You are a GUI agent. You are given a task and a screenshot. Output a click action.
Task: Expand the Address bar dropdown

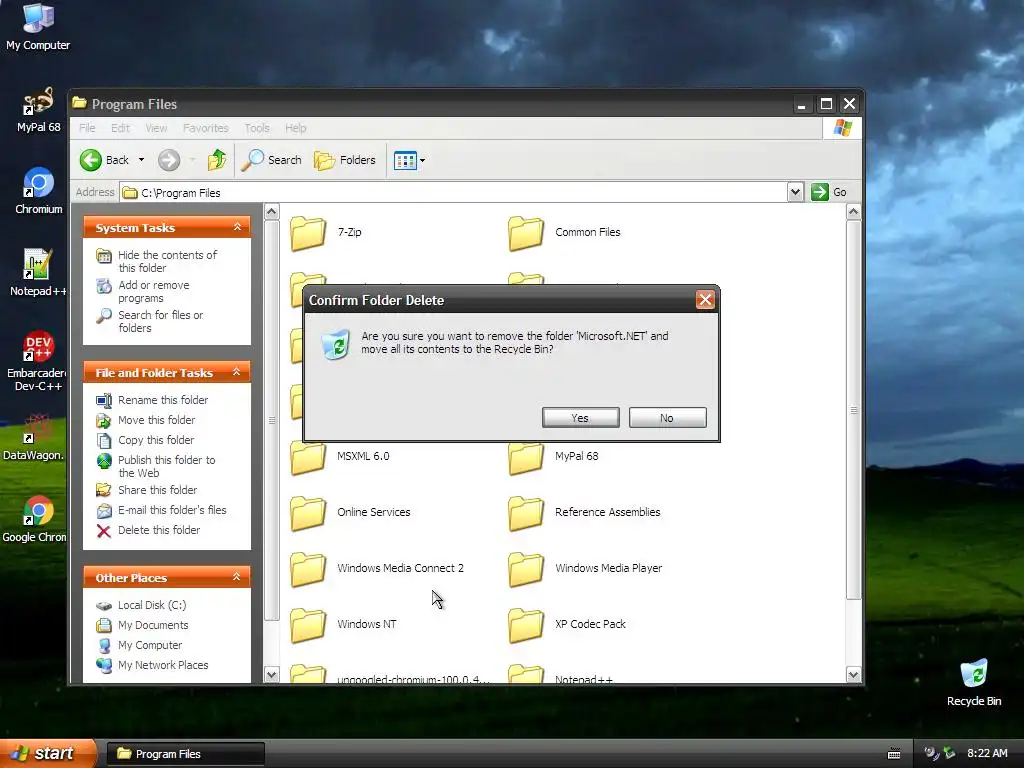(x=795, y=192)
